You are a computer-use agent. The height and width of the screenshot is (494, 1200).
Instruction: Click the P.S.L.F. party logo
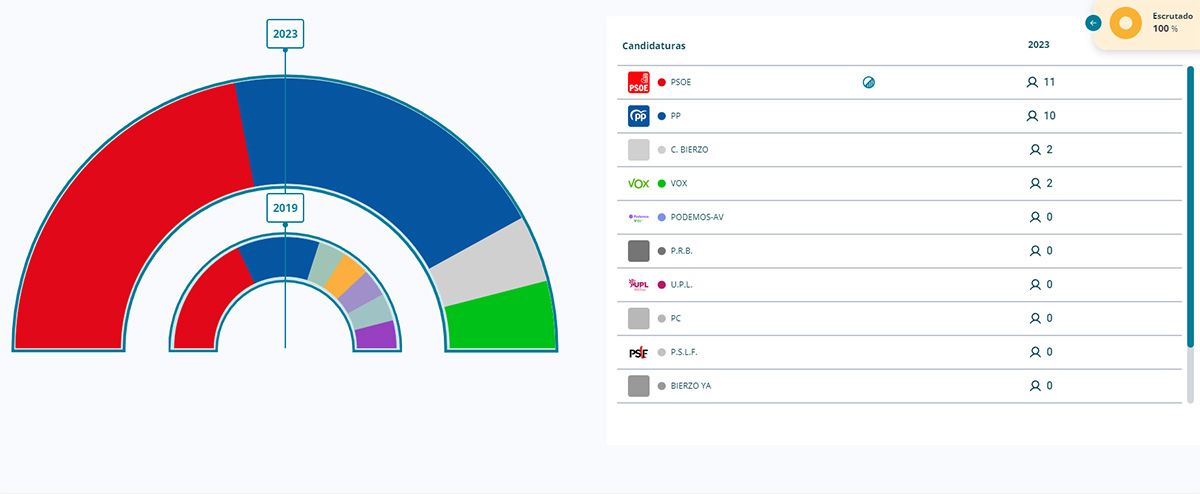click(x=638, y=352)
